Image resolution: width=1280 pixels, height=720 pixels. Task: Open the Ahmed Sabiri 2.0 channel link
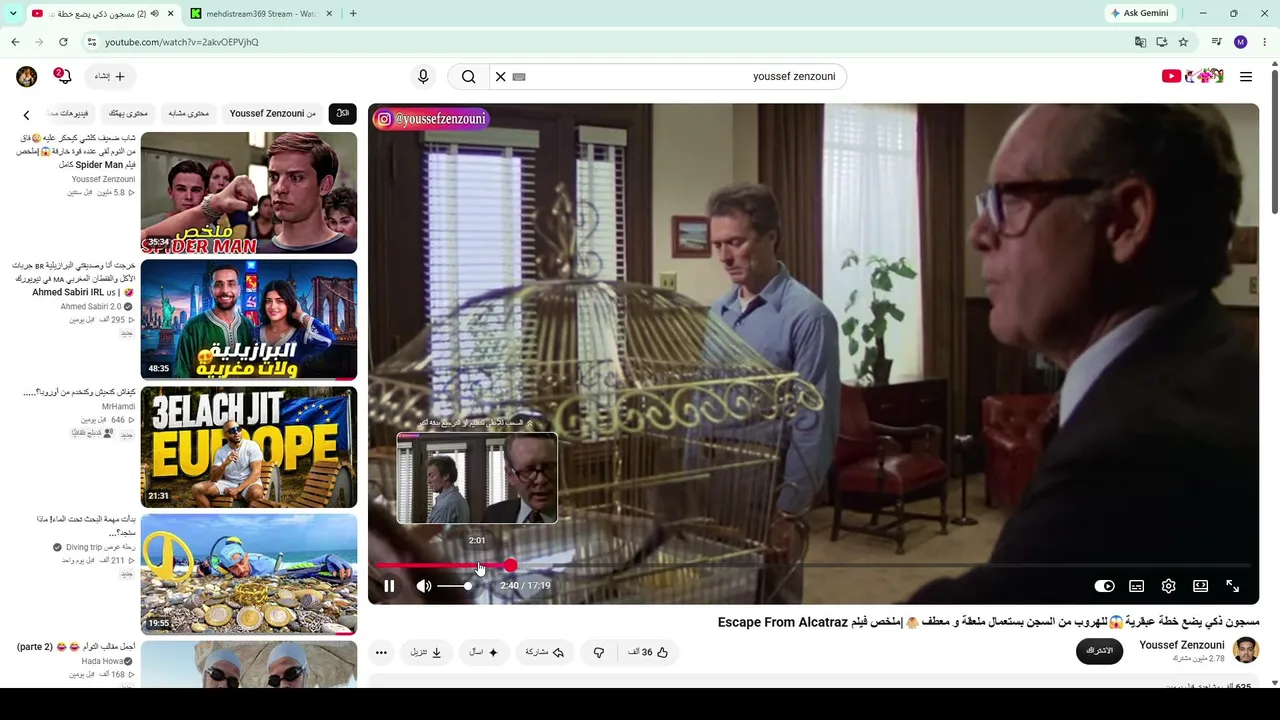(91, 306)
